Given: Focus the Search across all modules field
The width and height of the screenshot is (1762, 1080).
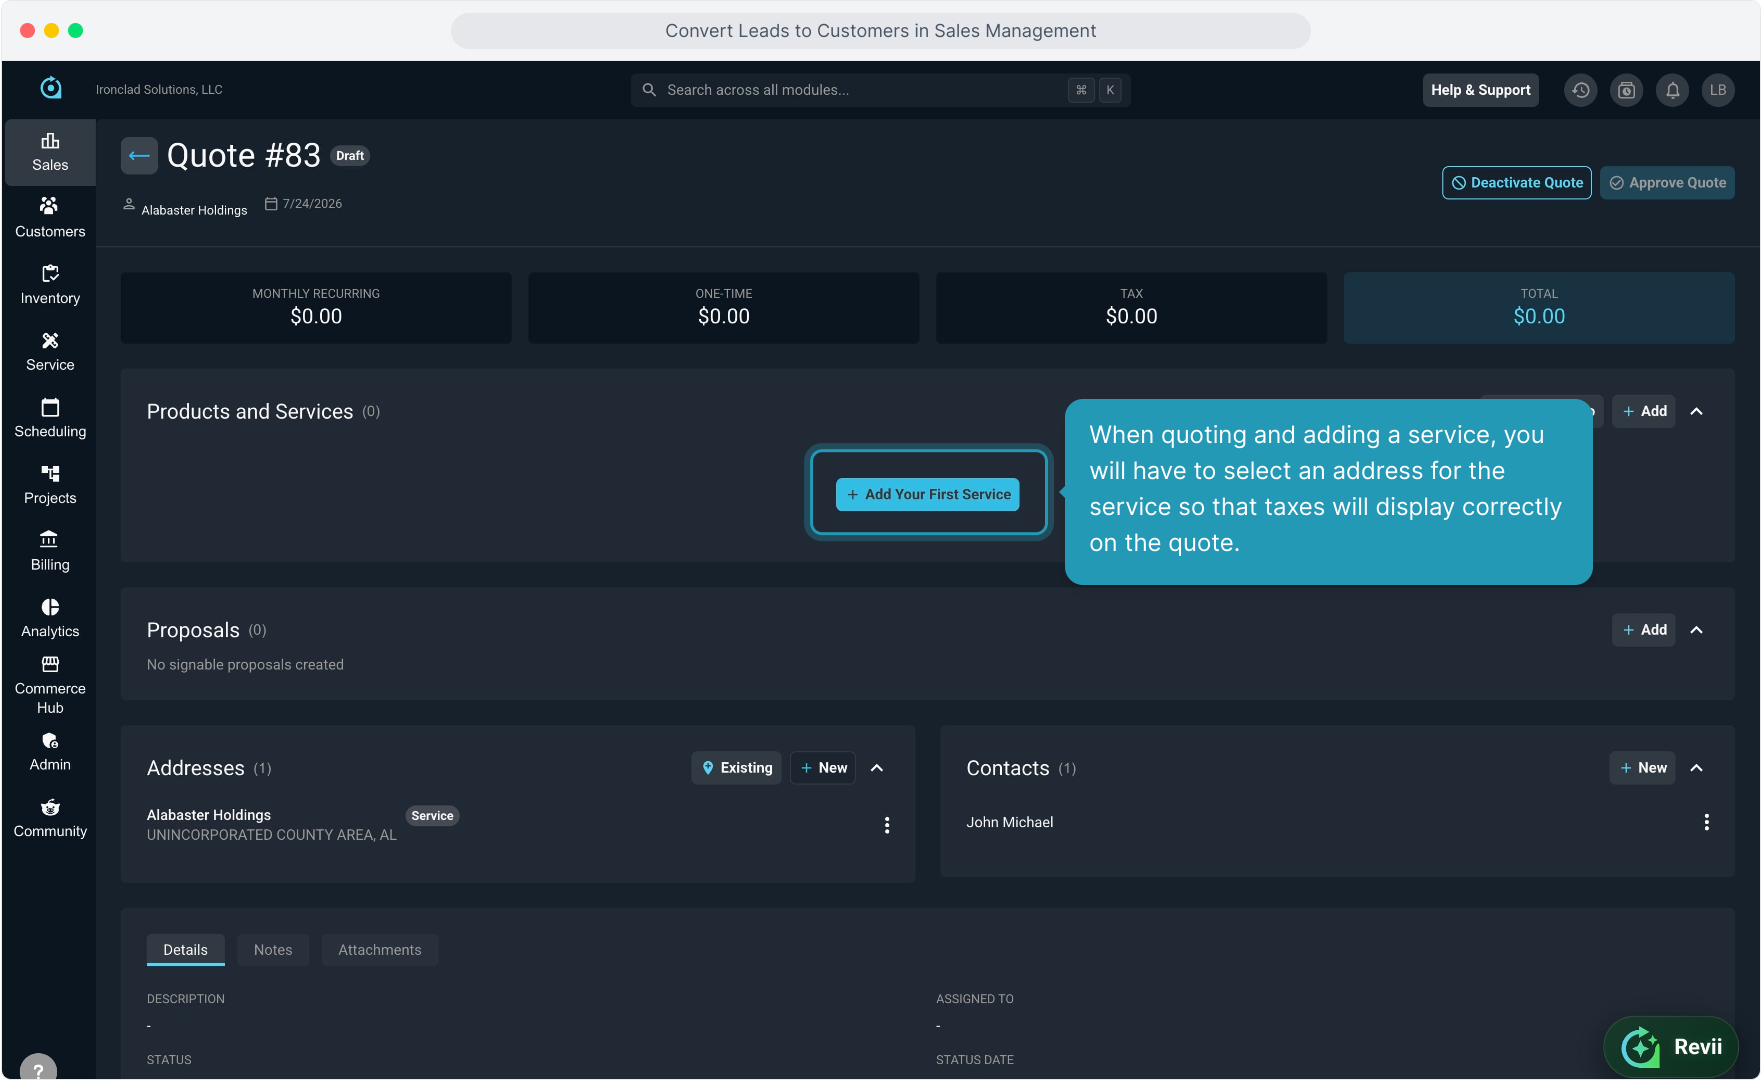Looking at the screenshot, I should [x=881, y=90].
